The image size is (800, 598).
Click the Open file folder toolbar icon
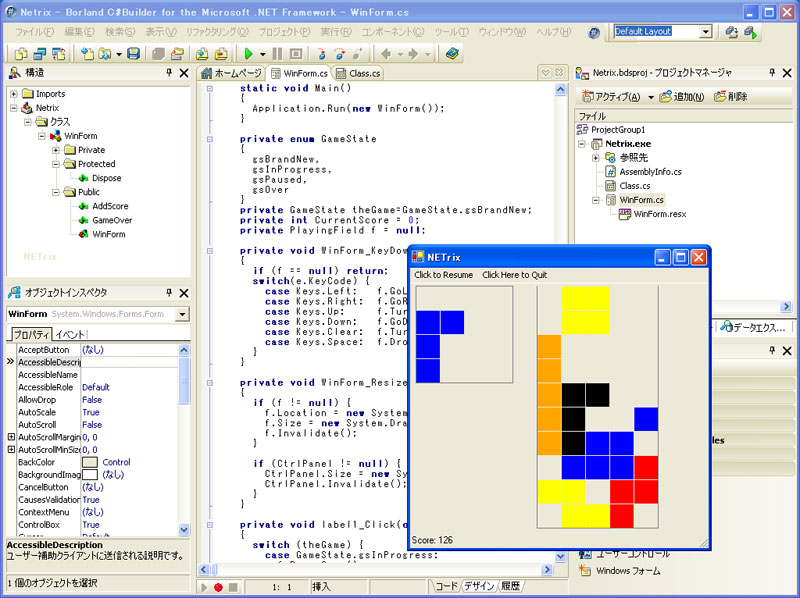105,54
